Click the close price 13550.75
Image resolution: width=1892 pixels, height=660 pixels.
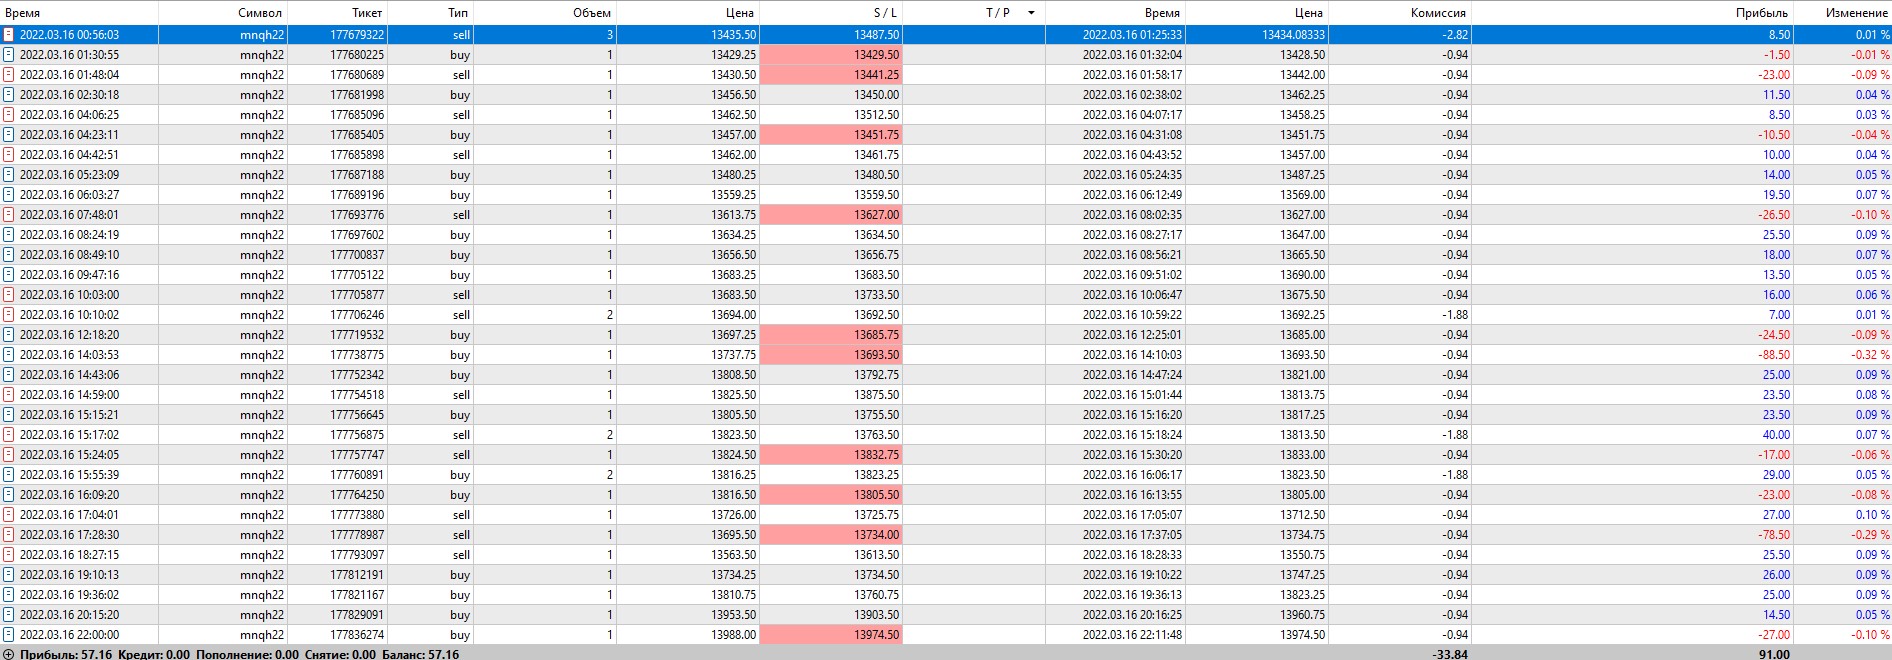click(x=1302, y=555)
